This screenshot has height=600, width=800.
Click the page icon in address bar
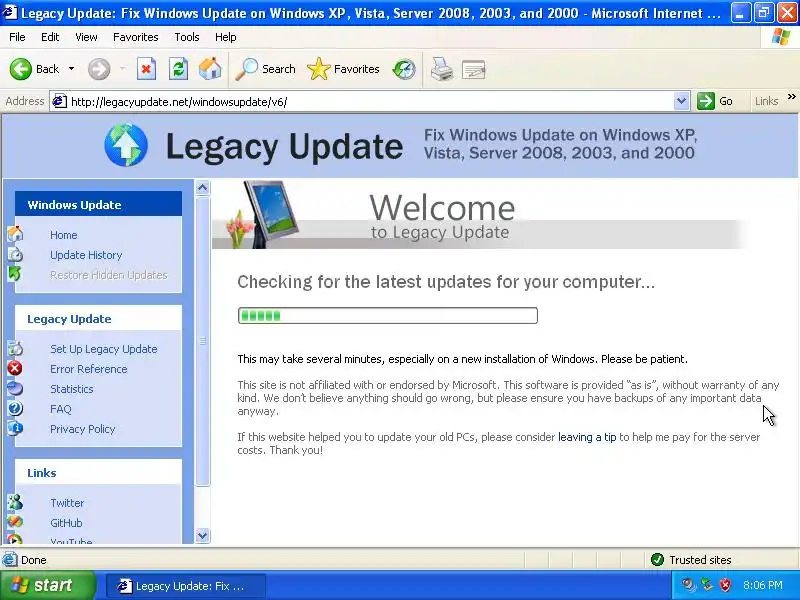tap(60, 102)
